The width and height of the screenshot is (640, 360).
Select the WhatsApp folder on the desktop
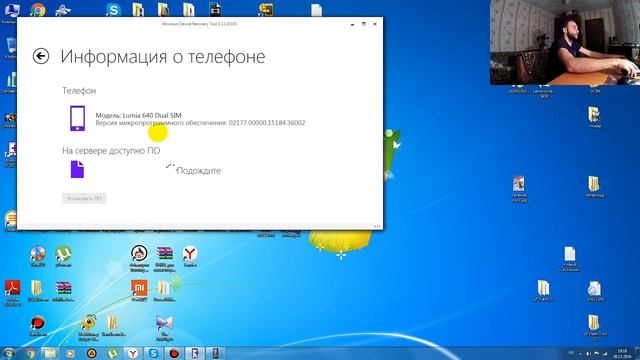(594, 187)
